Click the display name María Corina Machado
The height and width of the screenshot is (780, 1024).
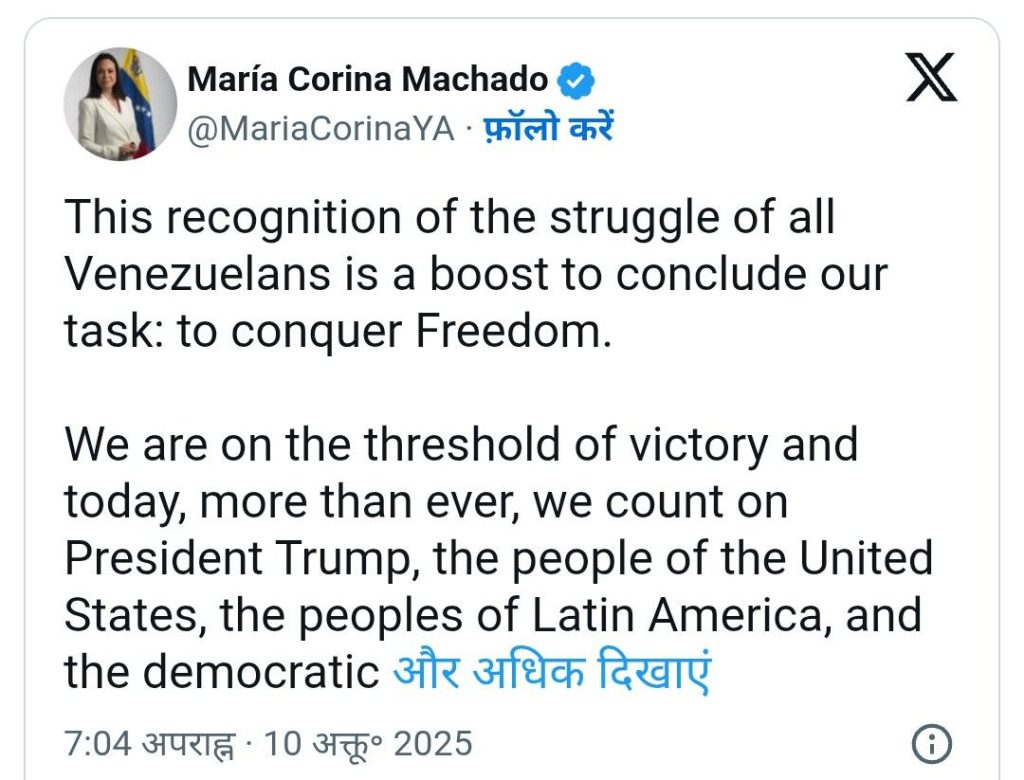click(x=368, y=80)
